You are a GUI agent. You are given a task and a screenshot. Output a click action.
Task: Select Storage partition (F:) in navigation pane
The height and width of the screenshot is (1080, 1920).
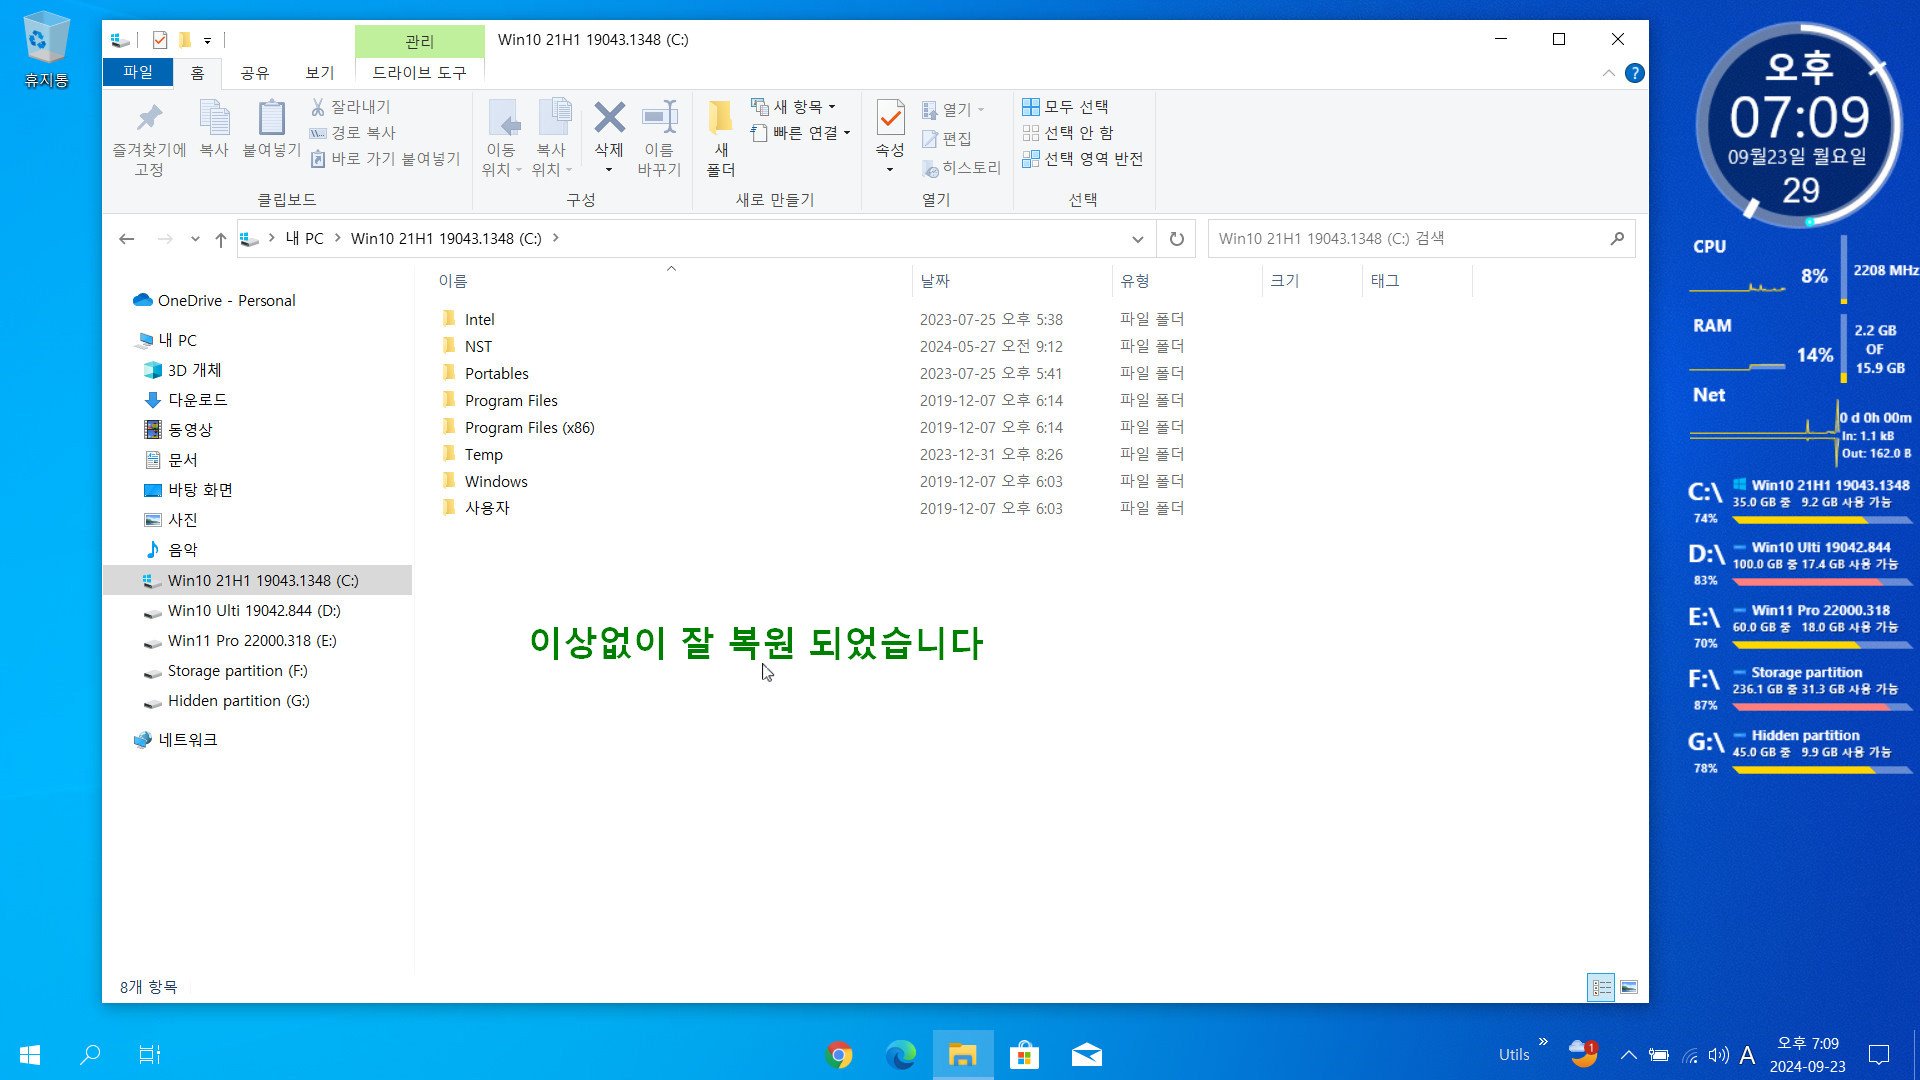(237, 670)
